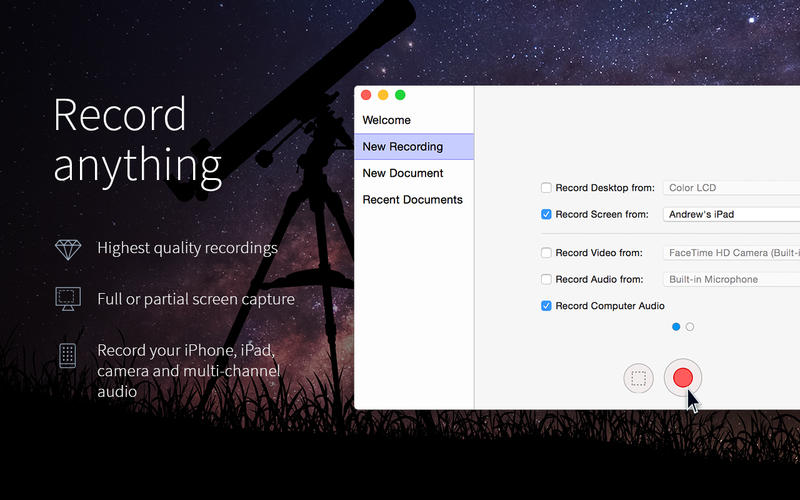
Task: Click the yellow minimize window button
Action: coord(383,95)
